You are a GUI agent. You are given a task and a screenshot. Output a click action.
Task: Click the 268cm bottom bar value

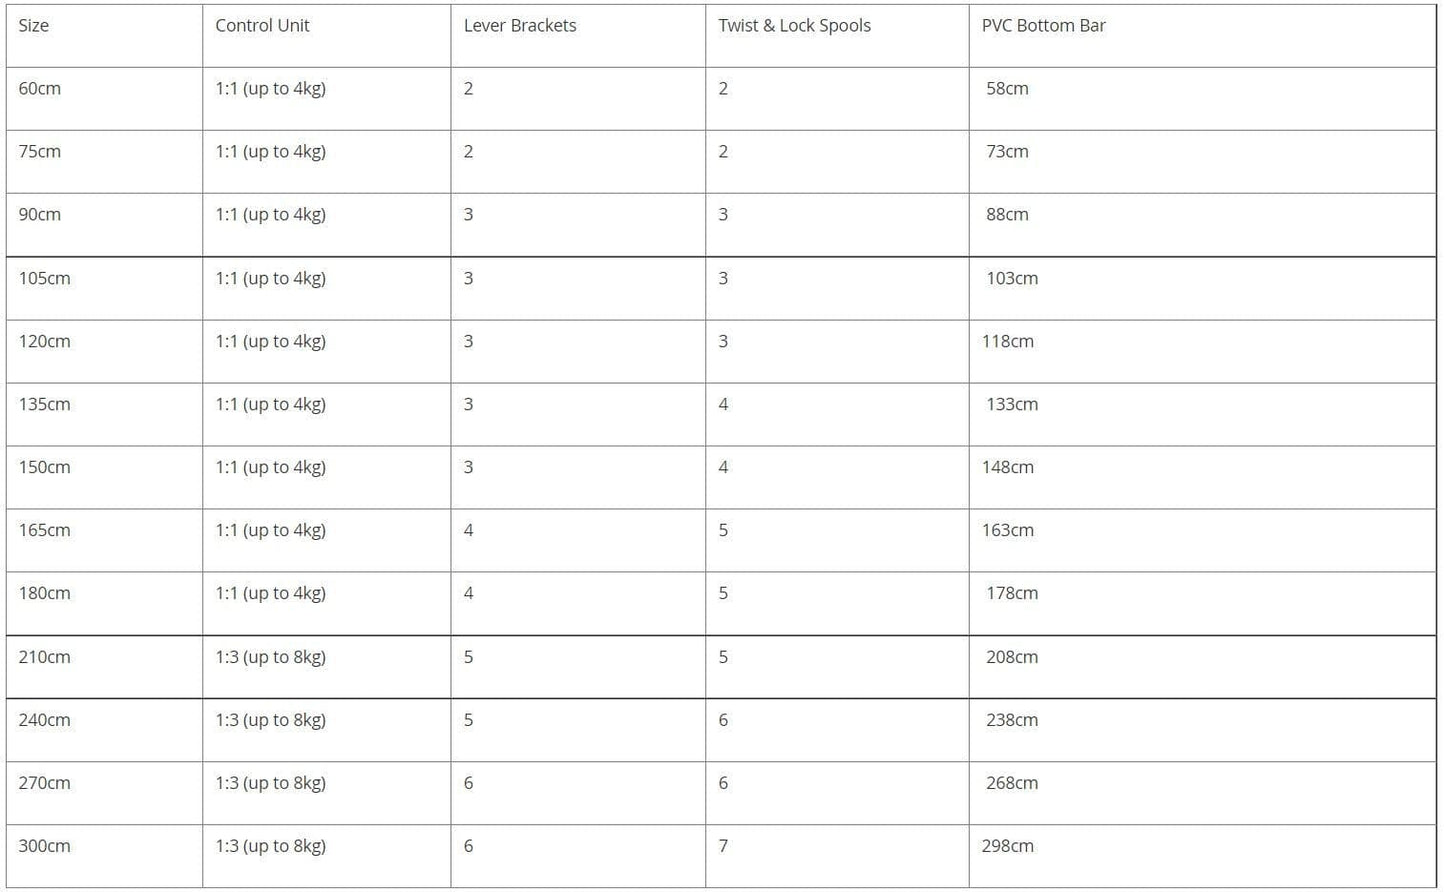click(x=1012, y=784)
